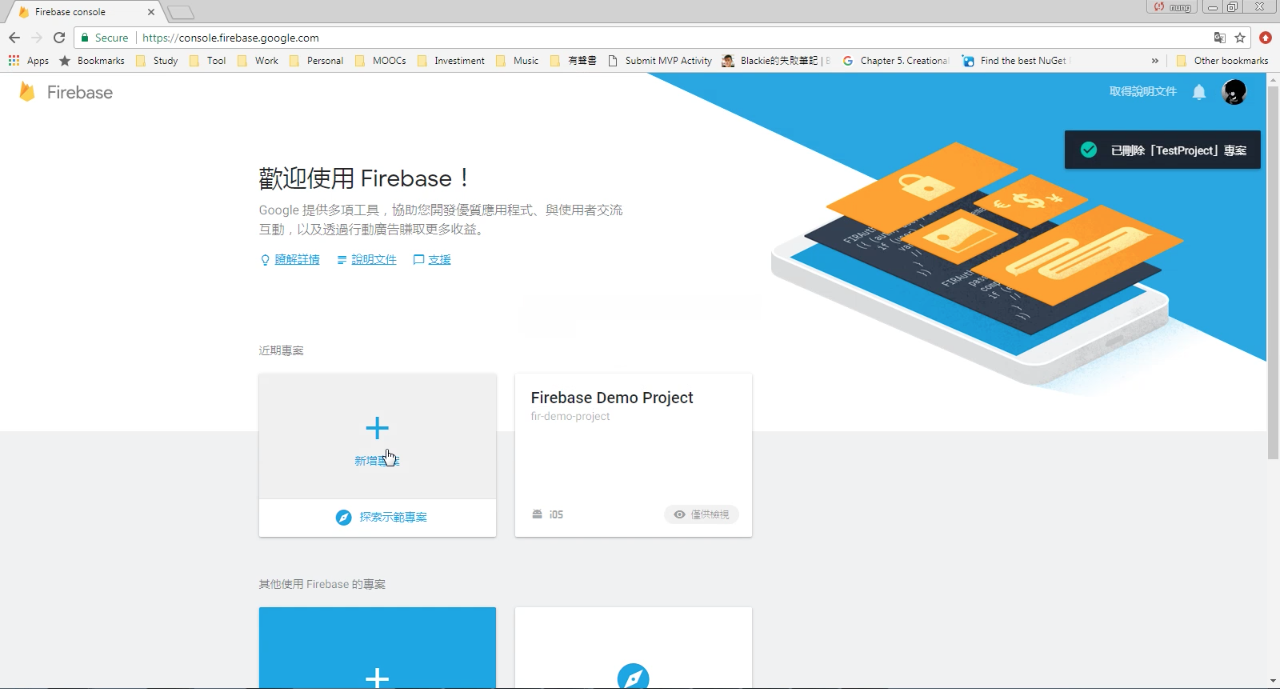Open the Find the best NuGet bookmark
This screenshot has width=1280, height=689.
click(x=1014, y=61)
